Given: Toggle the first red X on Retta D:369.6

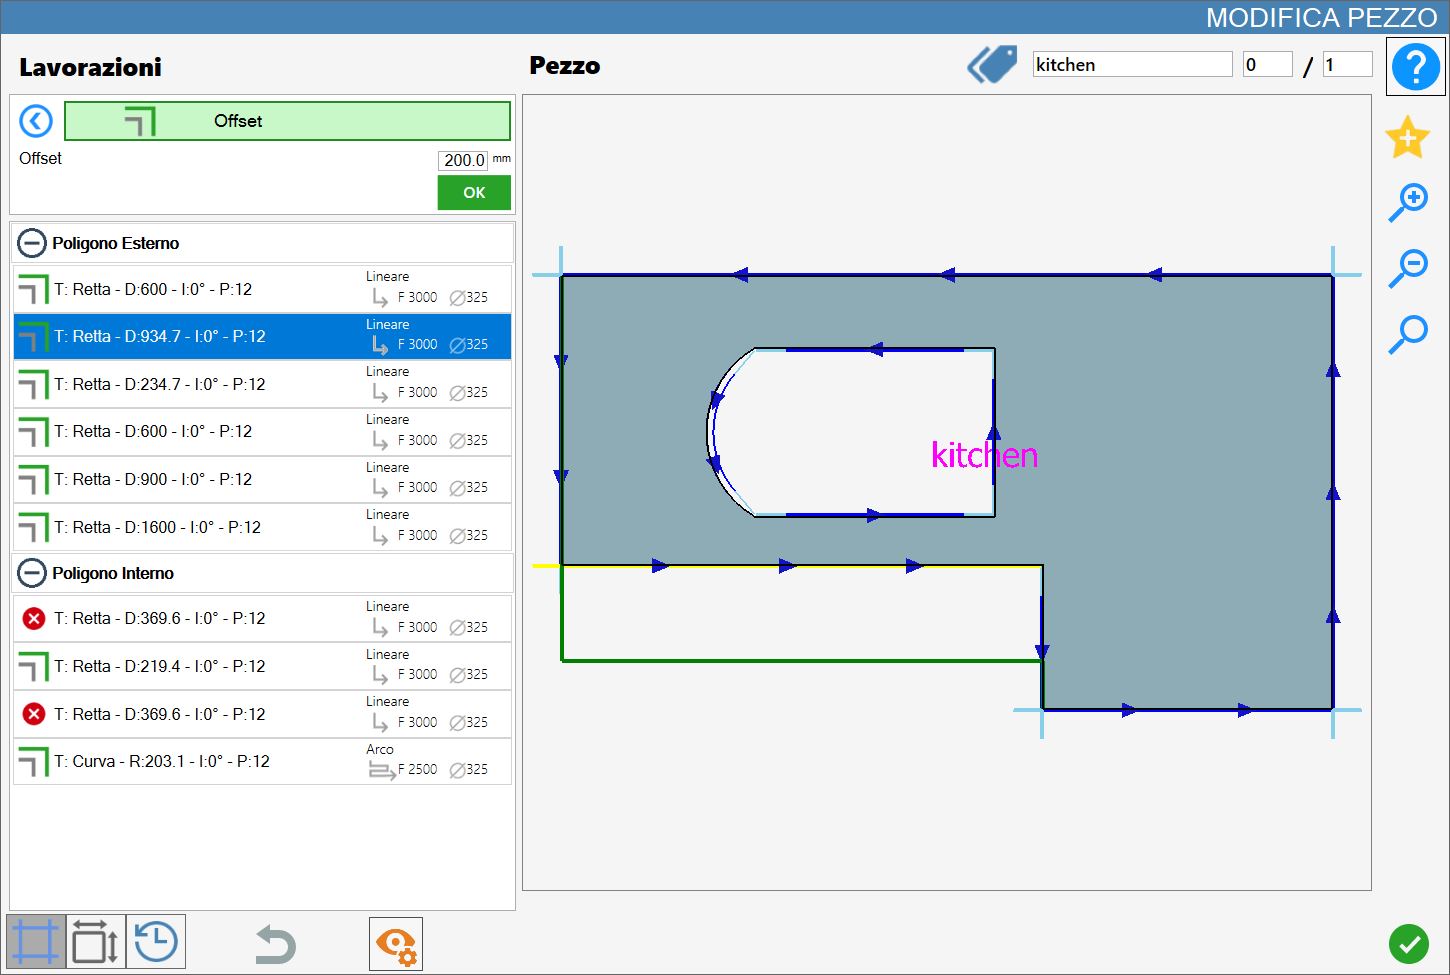Looking at the screenshot, I should coord(33,619).
